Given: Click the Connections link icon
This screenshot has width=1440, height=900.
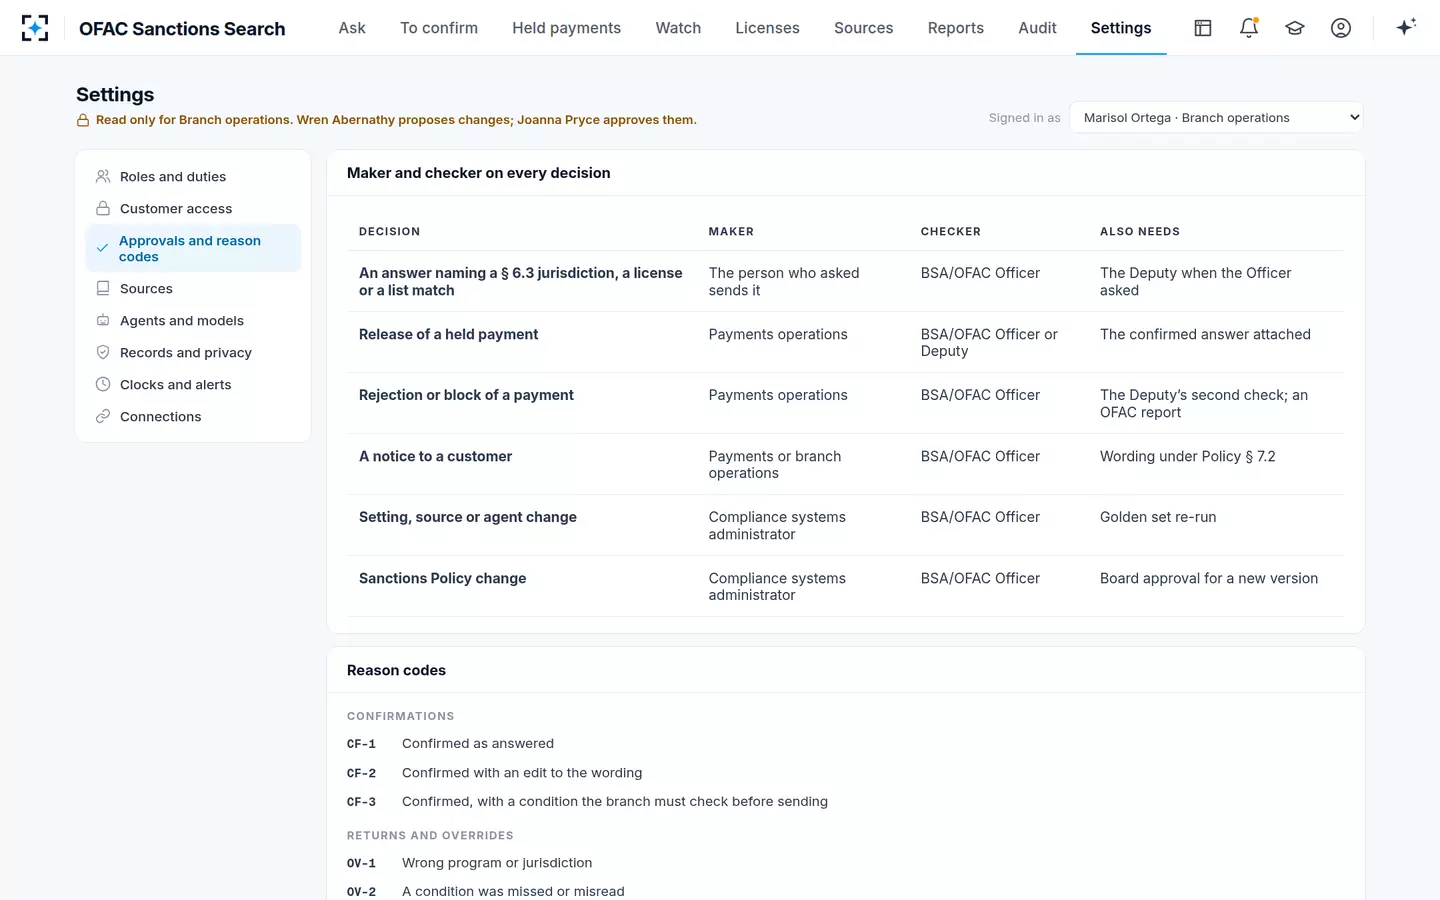Looking at the screenshot, I should pos(103,416).
